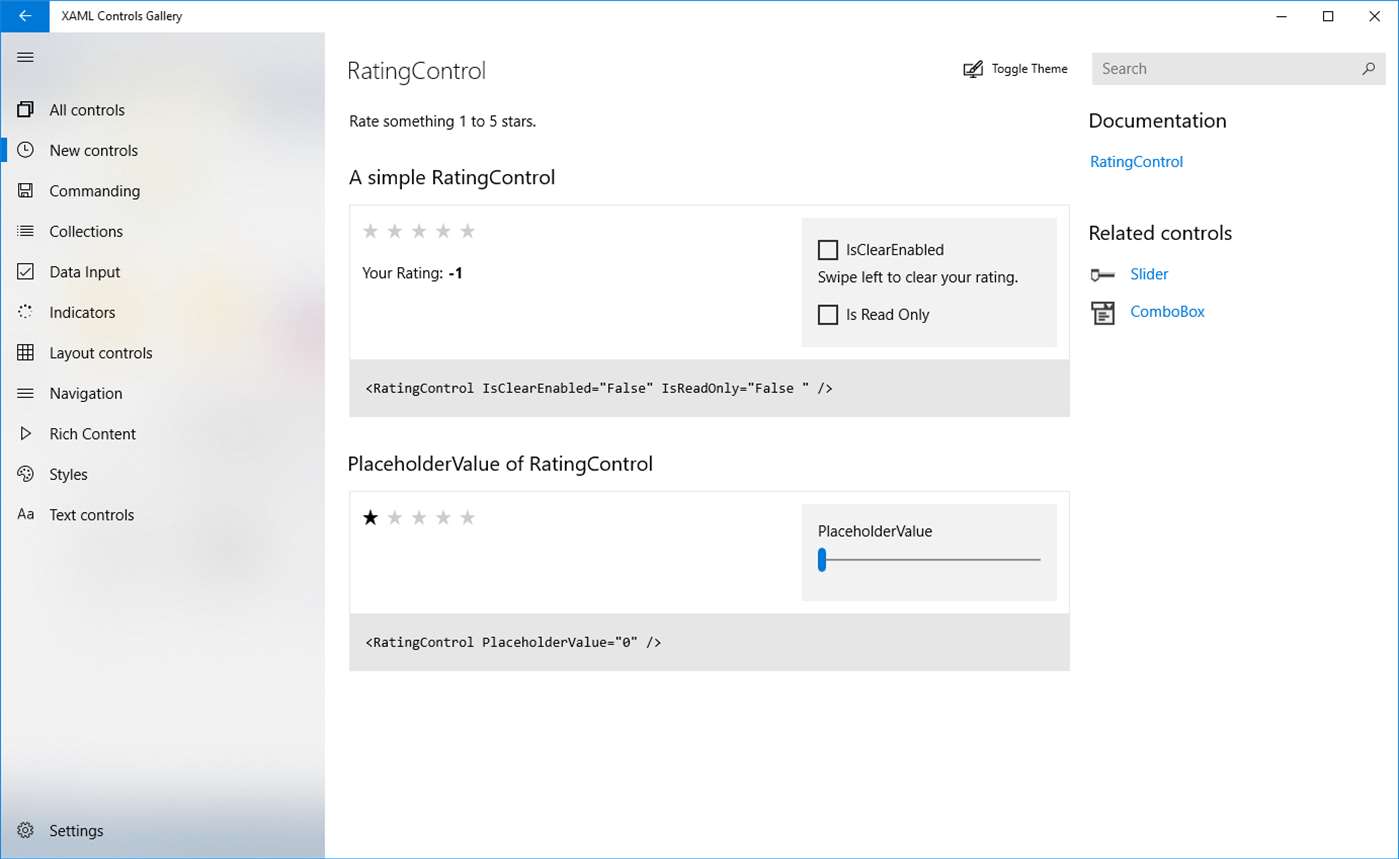Click 'Swipe left to clear your rating.' text
Screen dimensions: 1399x859
(918, 278)
